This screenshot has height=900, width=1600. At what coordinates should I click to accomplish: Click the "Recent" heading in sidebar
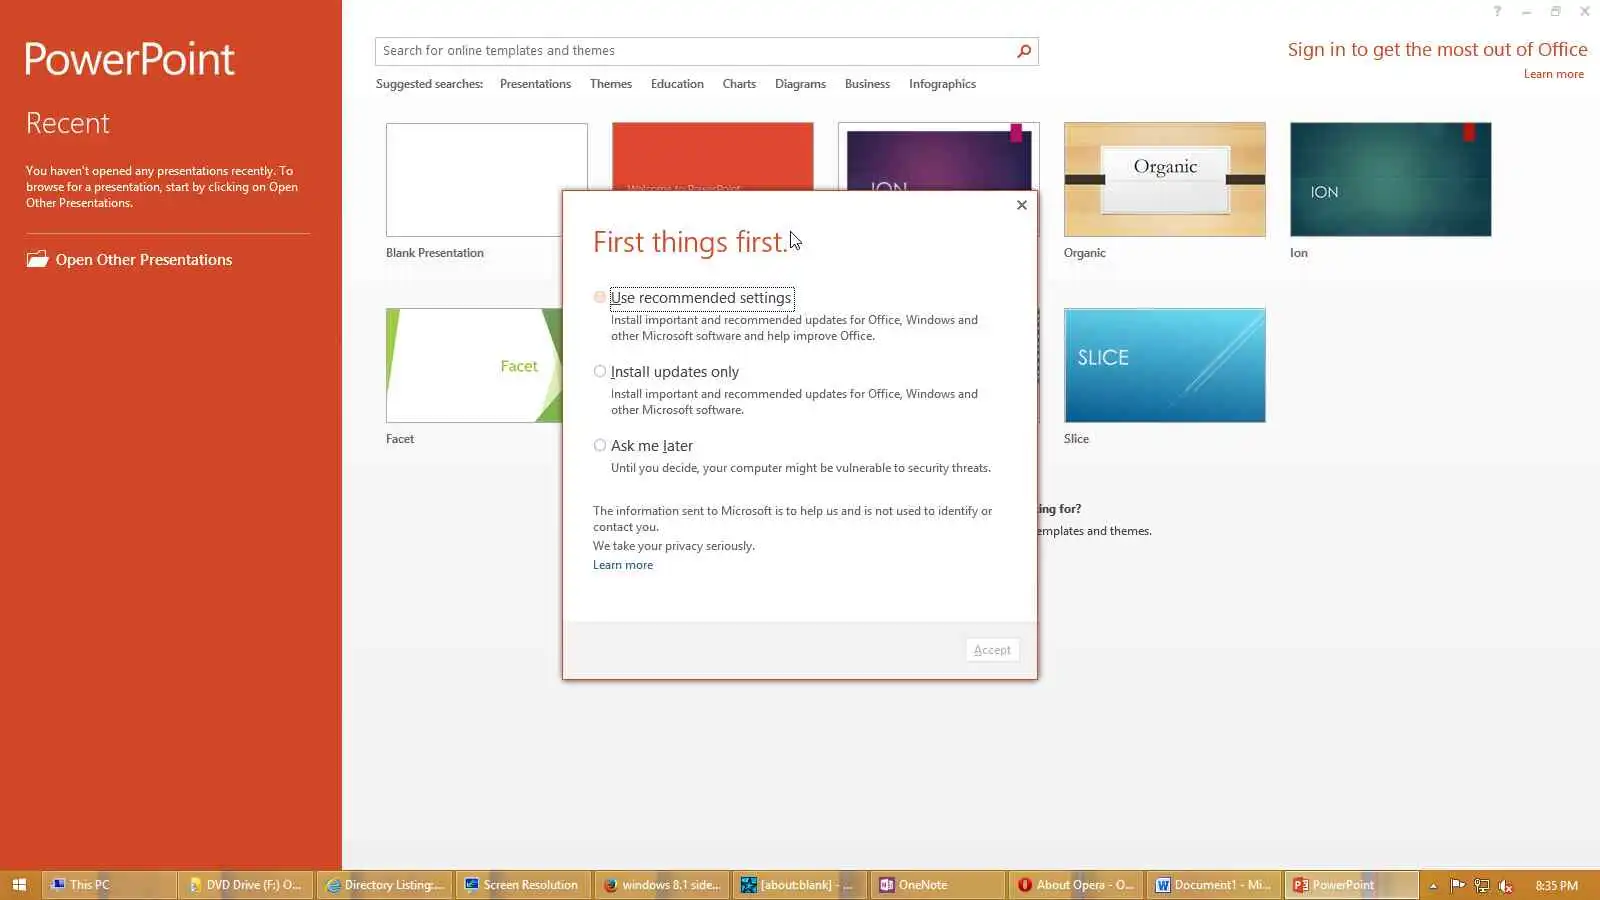click(x=68, y=123)
